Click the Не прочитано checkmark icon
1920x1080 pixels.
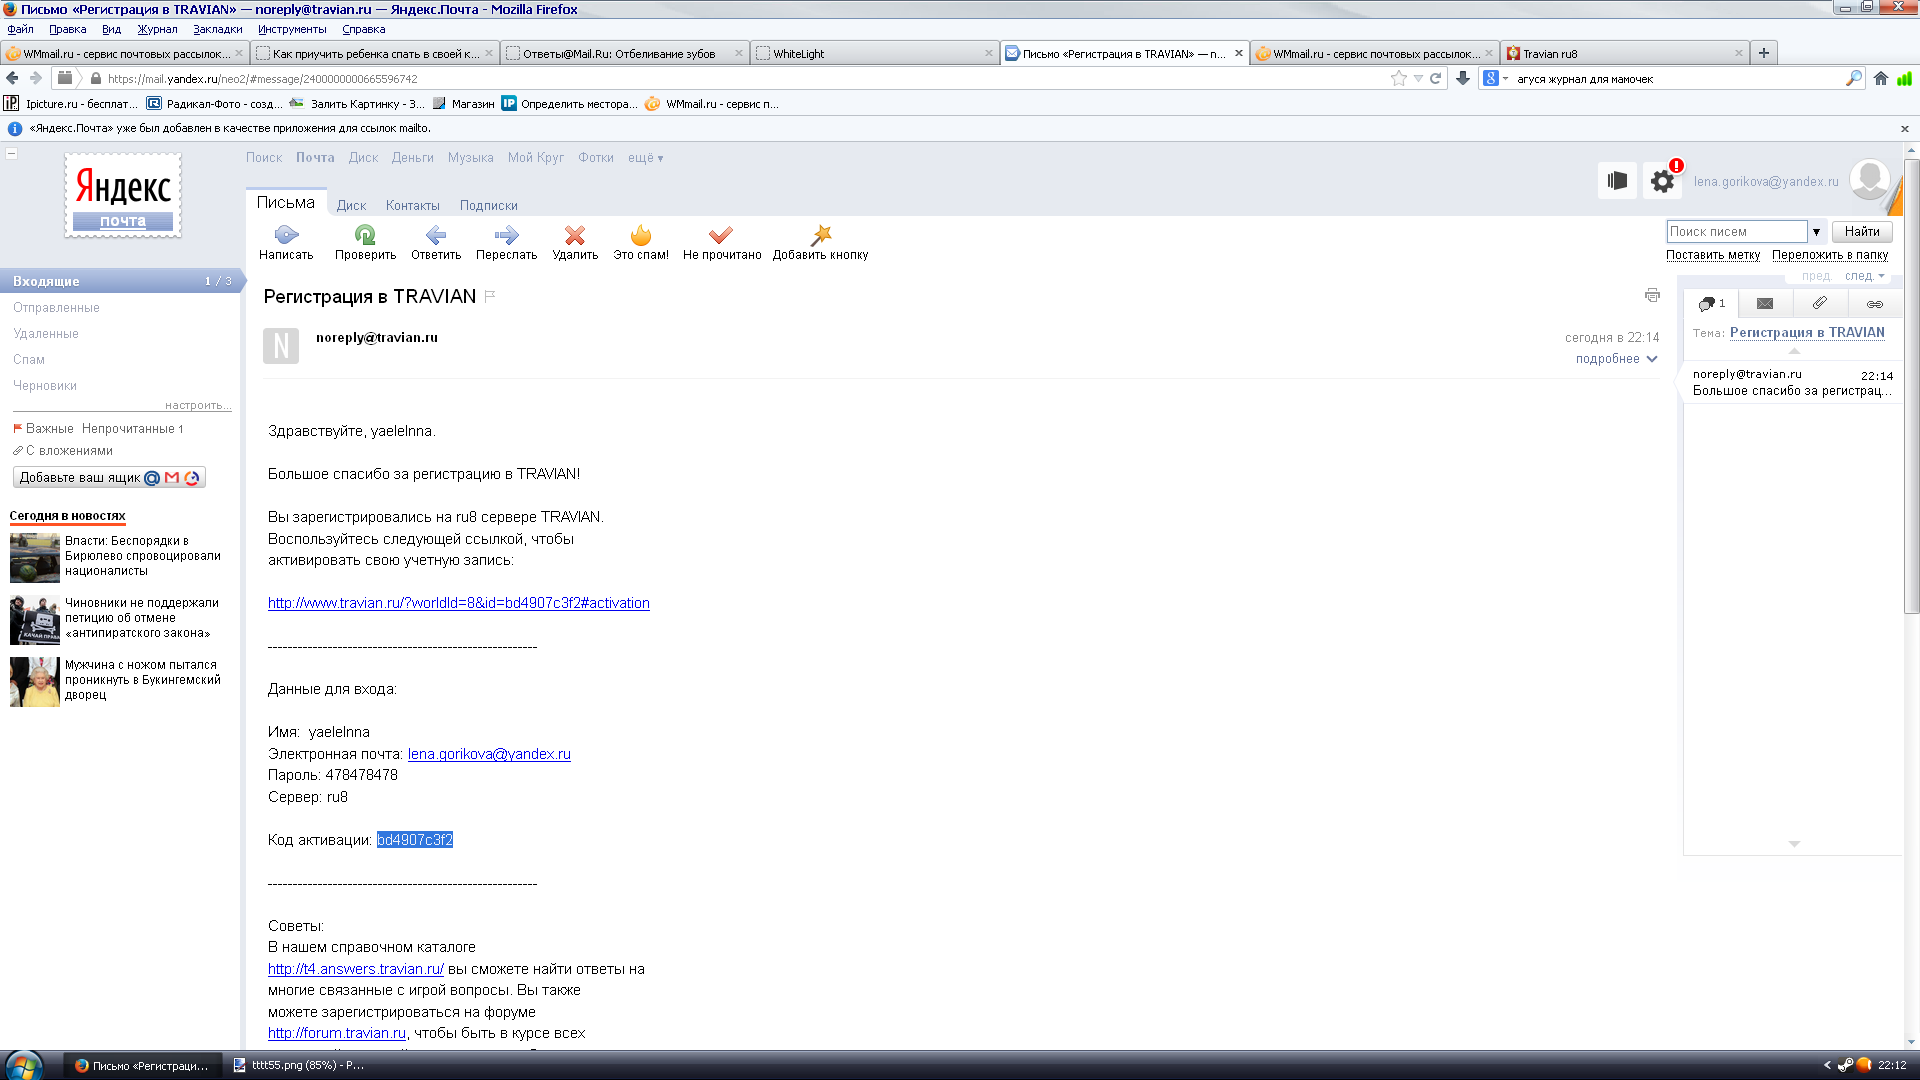click(721, 235)
